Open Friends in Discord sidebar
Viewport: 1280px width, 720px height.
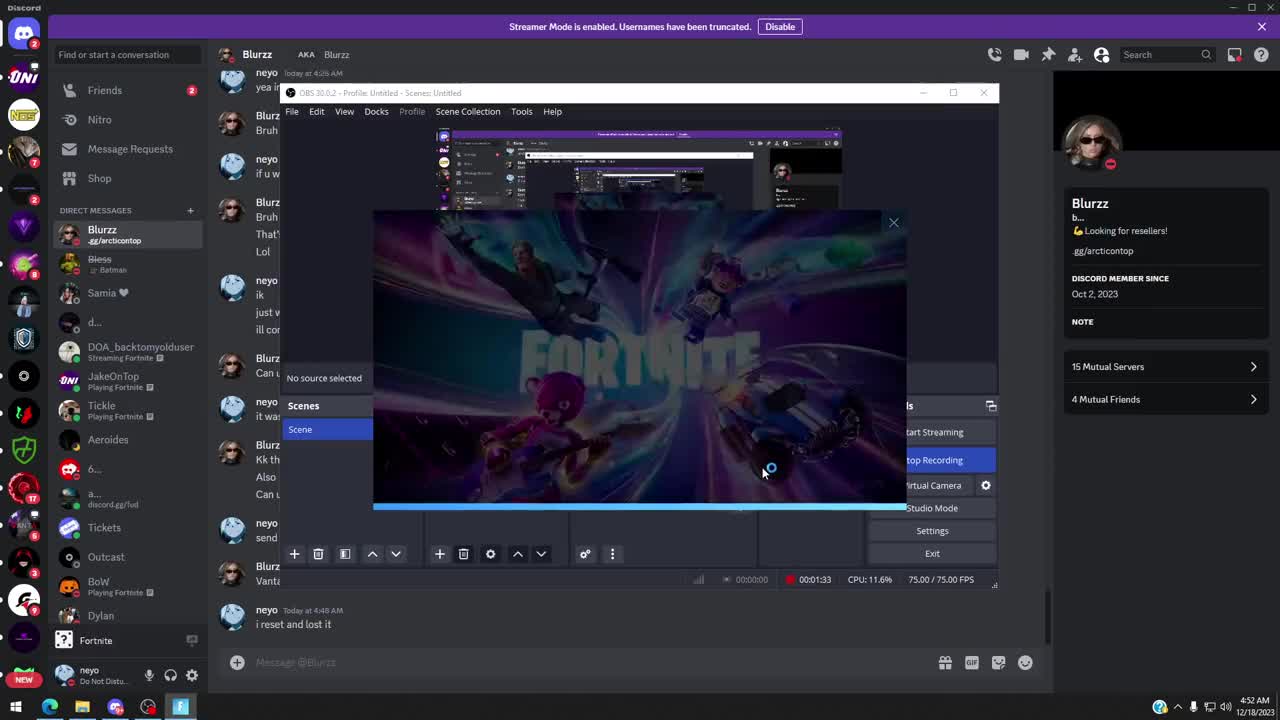(x=128, y=90)
